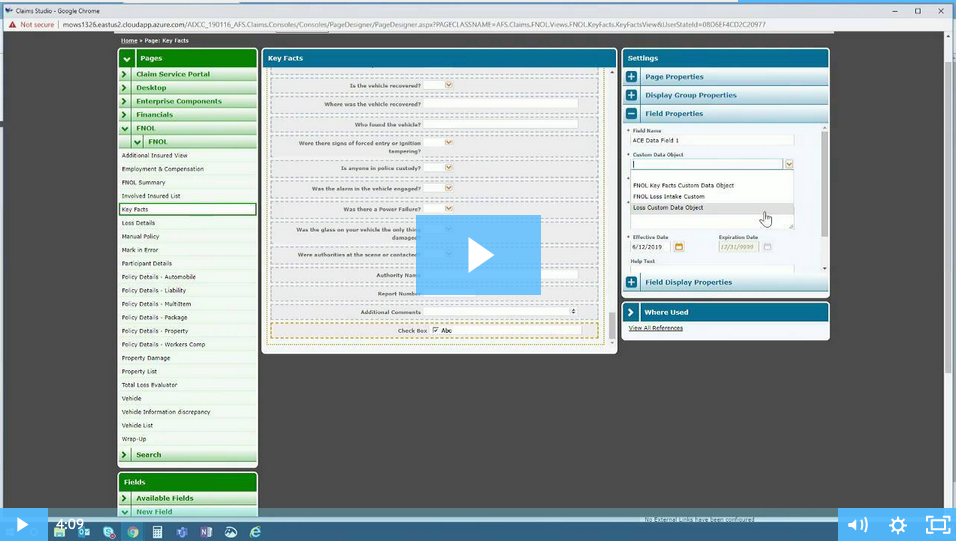Click the 'Who found the vehicle?' input
The width and height of the screenshot is (956, 541).
pyautogui.click(x=501, y=124)
